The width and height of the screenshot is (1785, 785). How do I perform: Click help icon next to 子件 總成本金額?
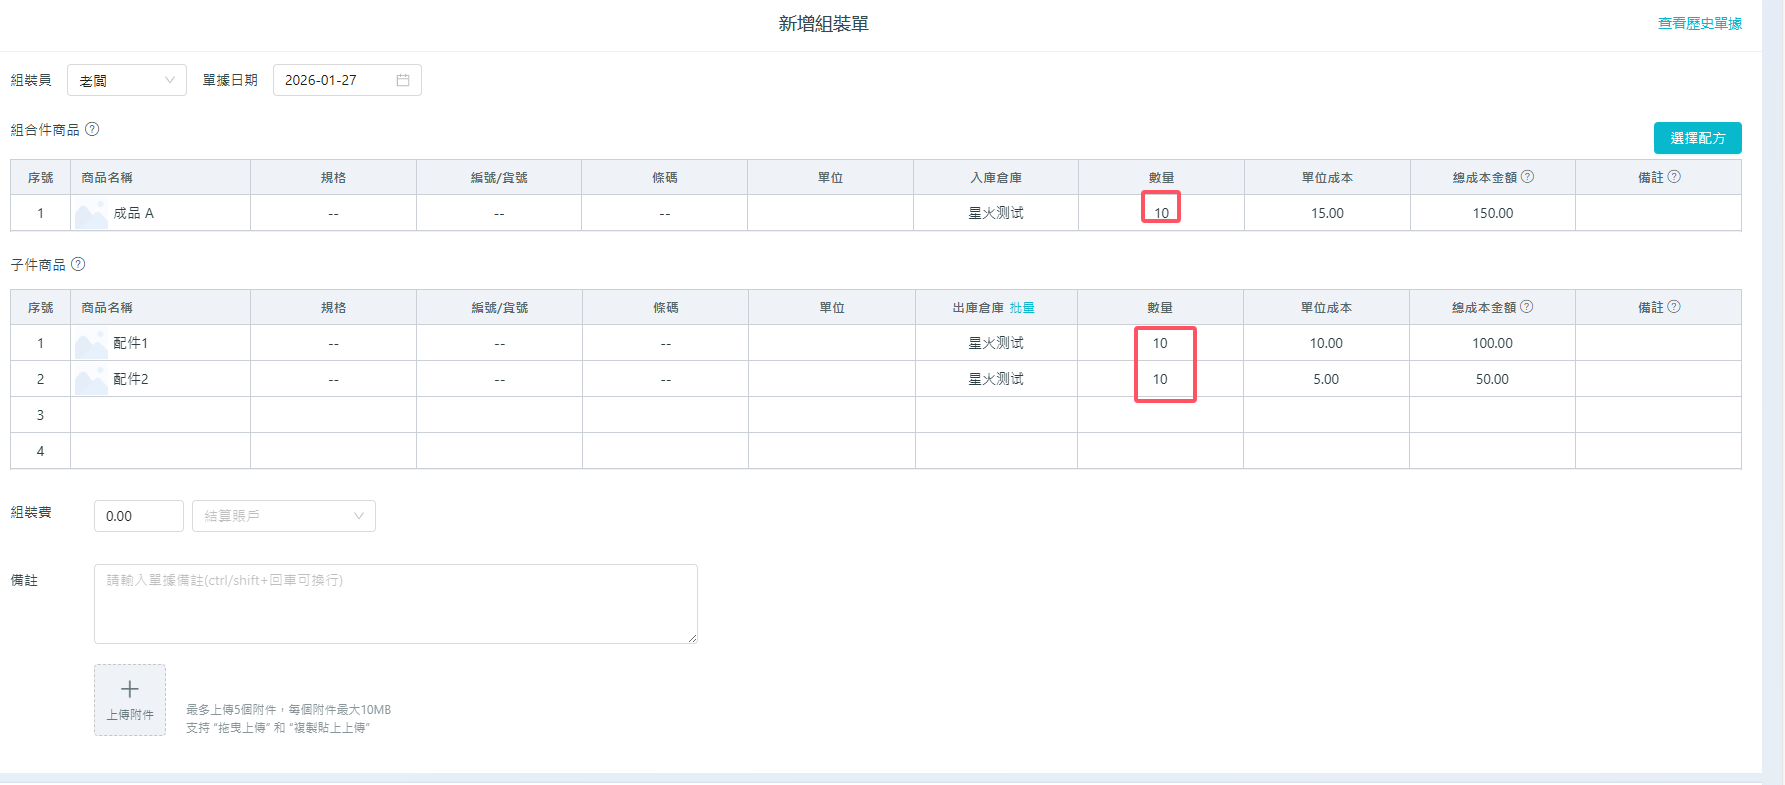tap(1526, 307)
